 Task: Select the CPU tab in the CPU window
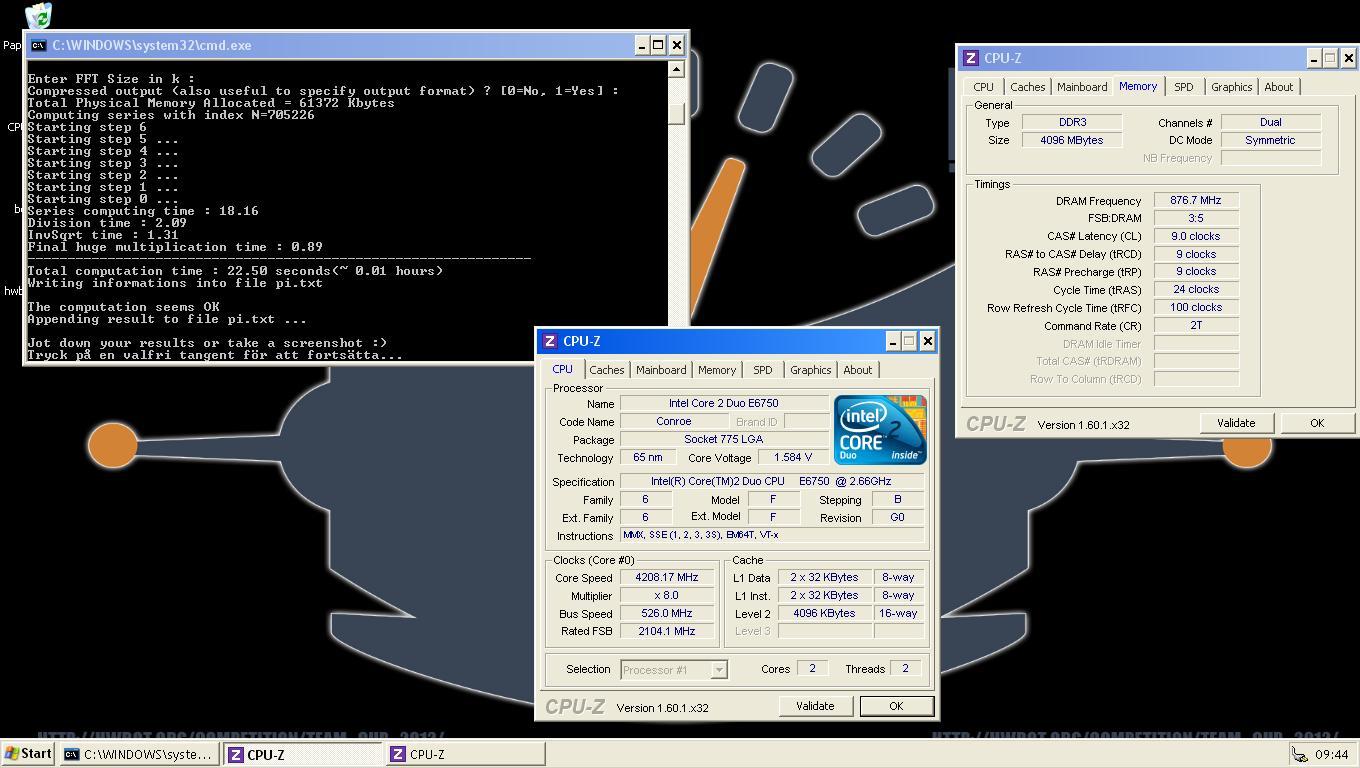(x=562, y=369)
